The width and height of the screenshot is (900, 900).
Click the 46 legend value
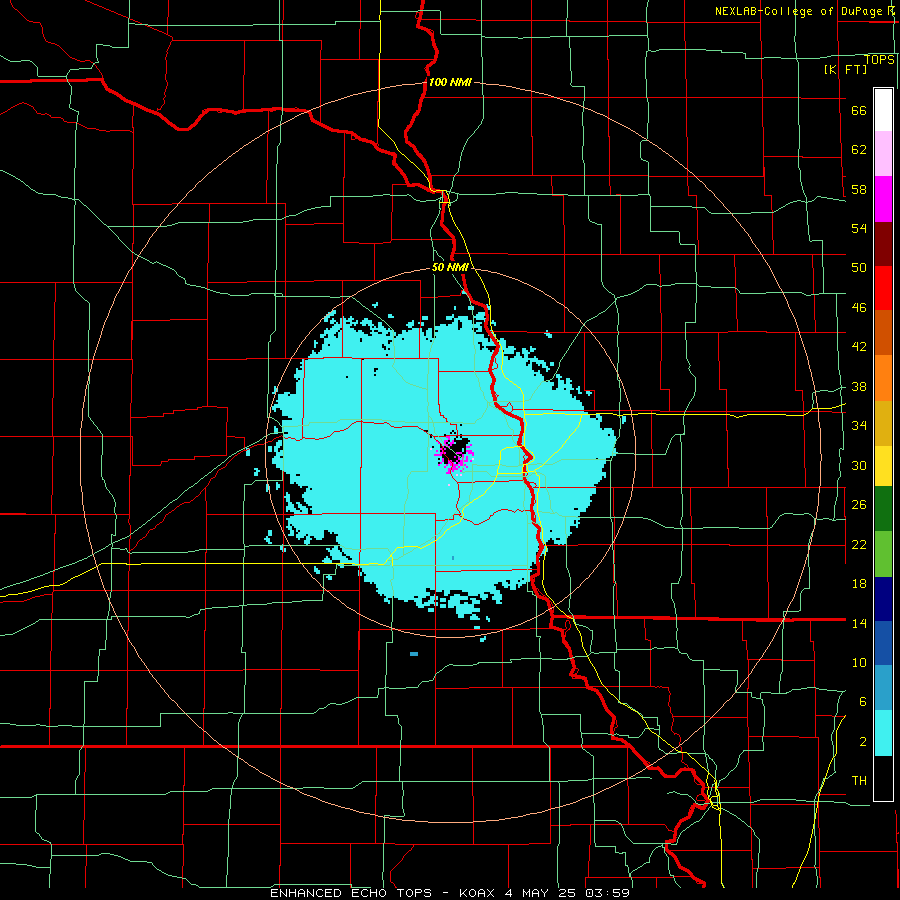859,307
